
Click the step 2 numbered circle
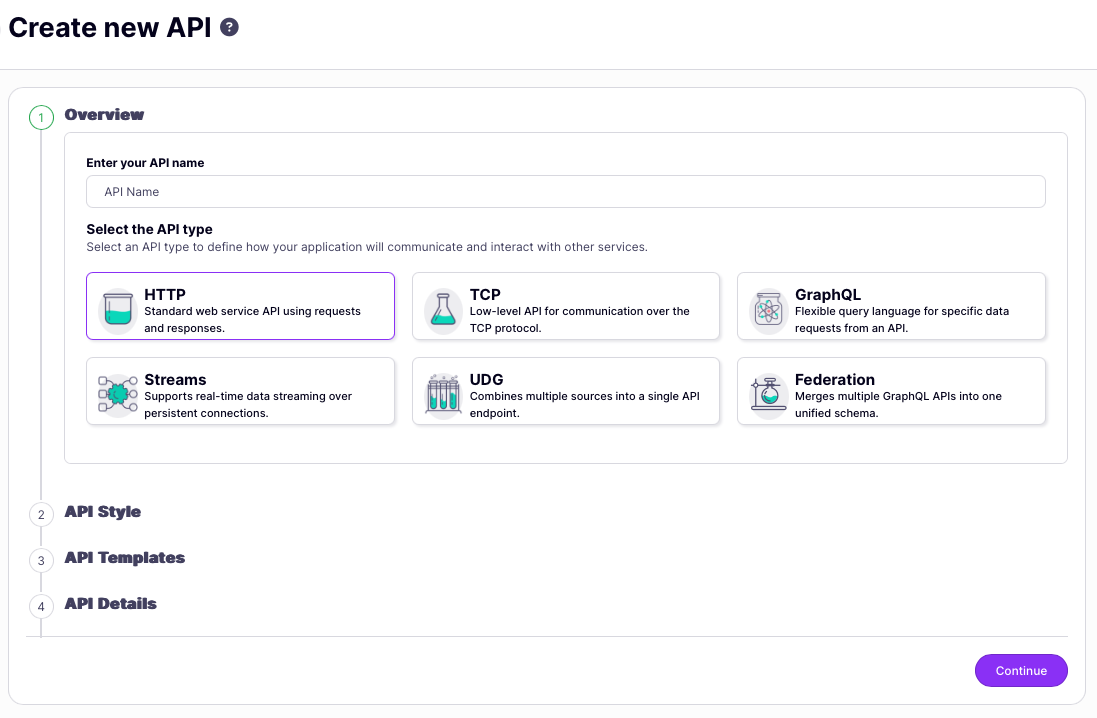point(41,513)
